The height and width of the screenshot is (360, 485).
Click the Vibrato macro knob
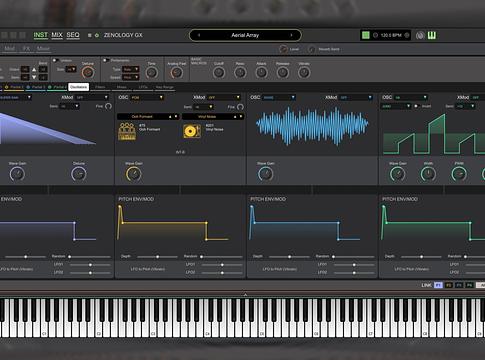304,72
